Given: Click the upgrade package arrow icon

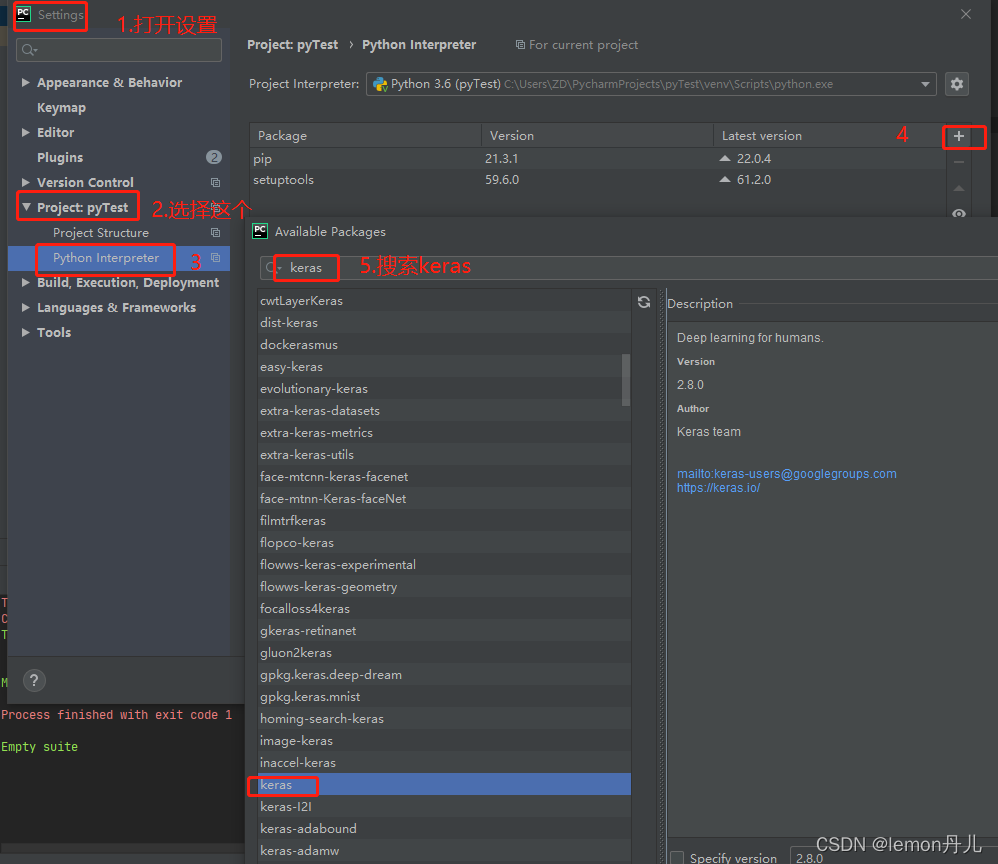Looking at the screenshot, I should pyautogui.click(x=959, y=188).
